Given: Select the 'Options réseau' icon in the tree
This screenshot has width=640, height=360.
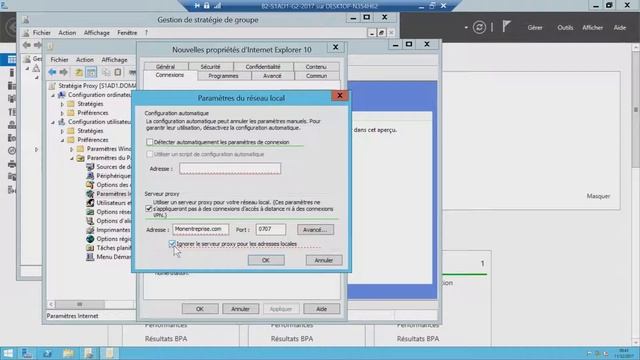Looking at the screenshot, I should click(90, 212).
